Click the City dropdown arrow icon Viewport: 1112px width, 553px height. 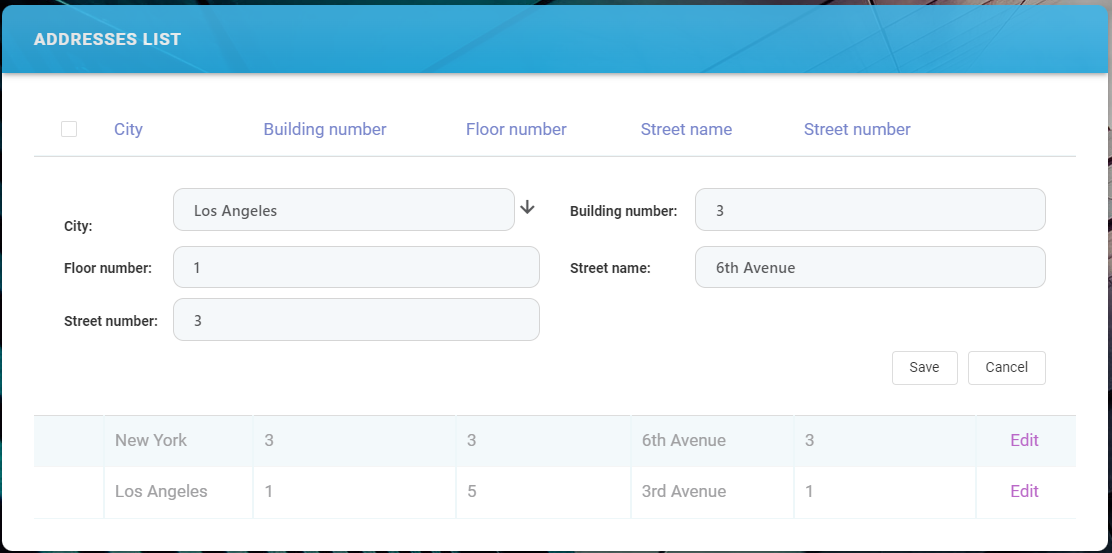click(x=528, y=208)
